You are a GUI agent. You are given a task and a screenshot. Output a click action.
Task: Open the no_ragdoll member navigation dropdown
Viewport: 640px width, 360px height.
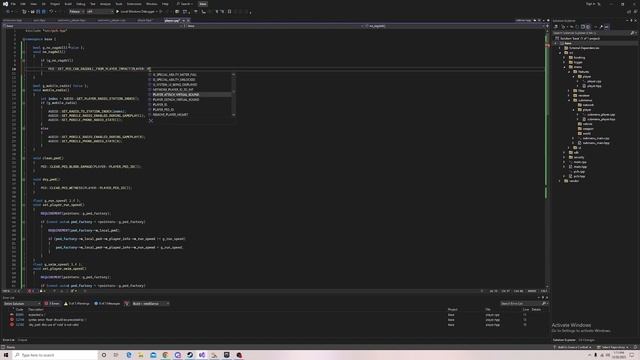[456, 26]
